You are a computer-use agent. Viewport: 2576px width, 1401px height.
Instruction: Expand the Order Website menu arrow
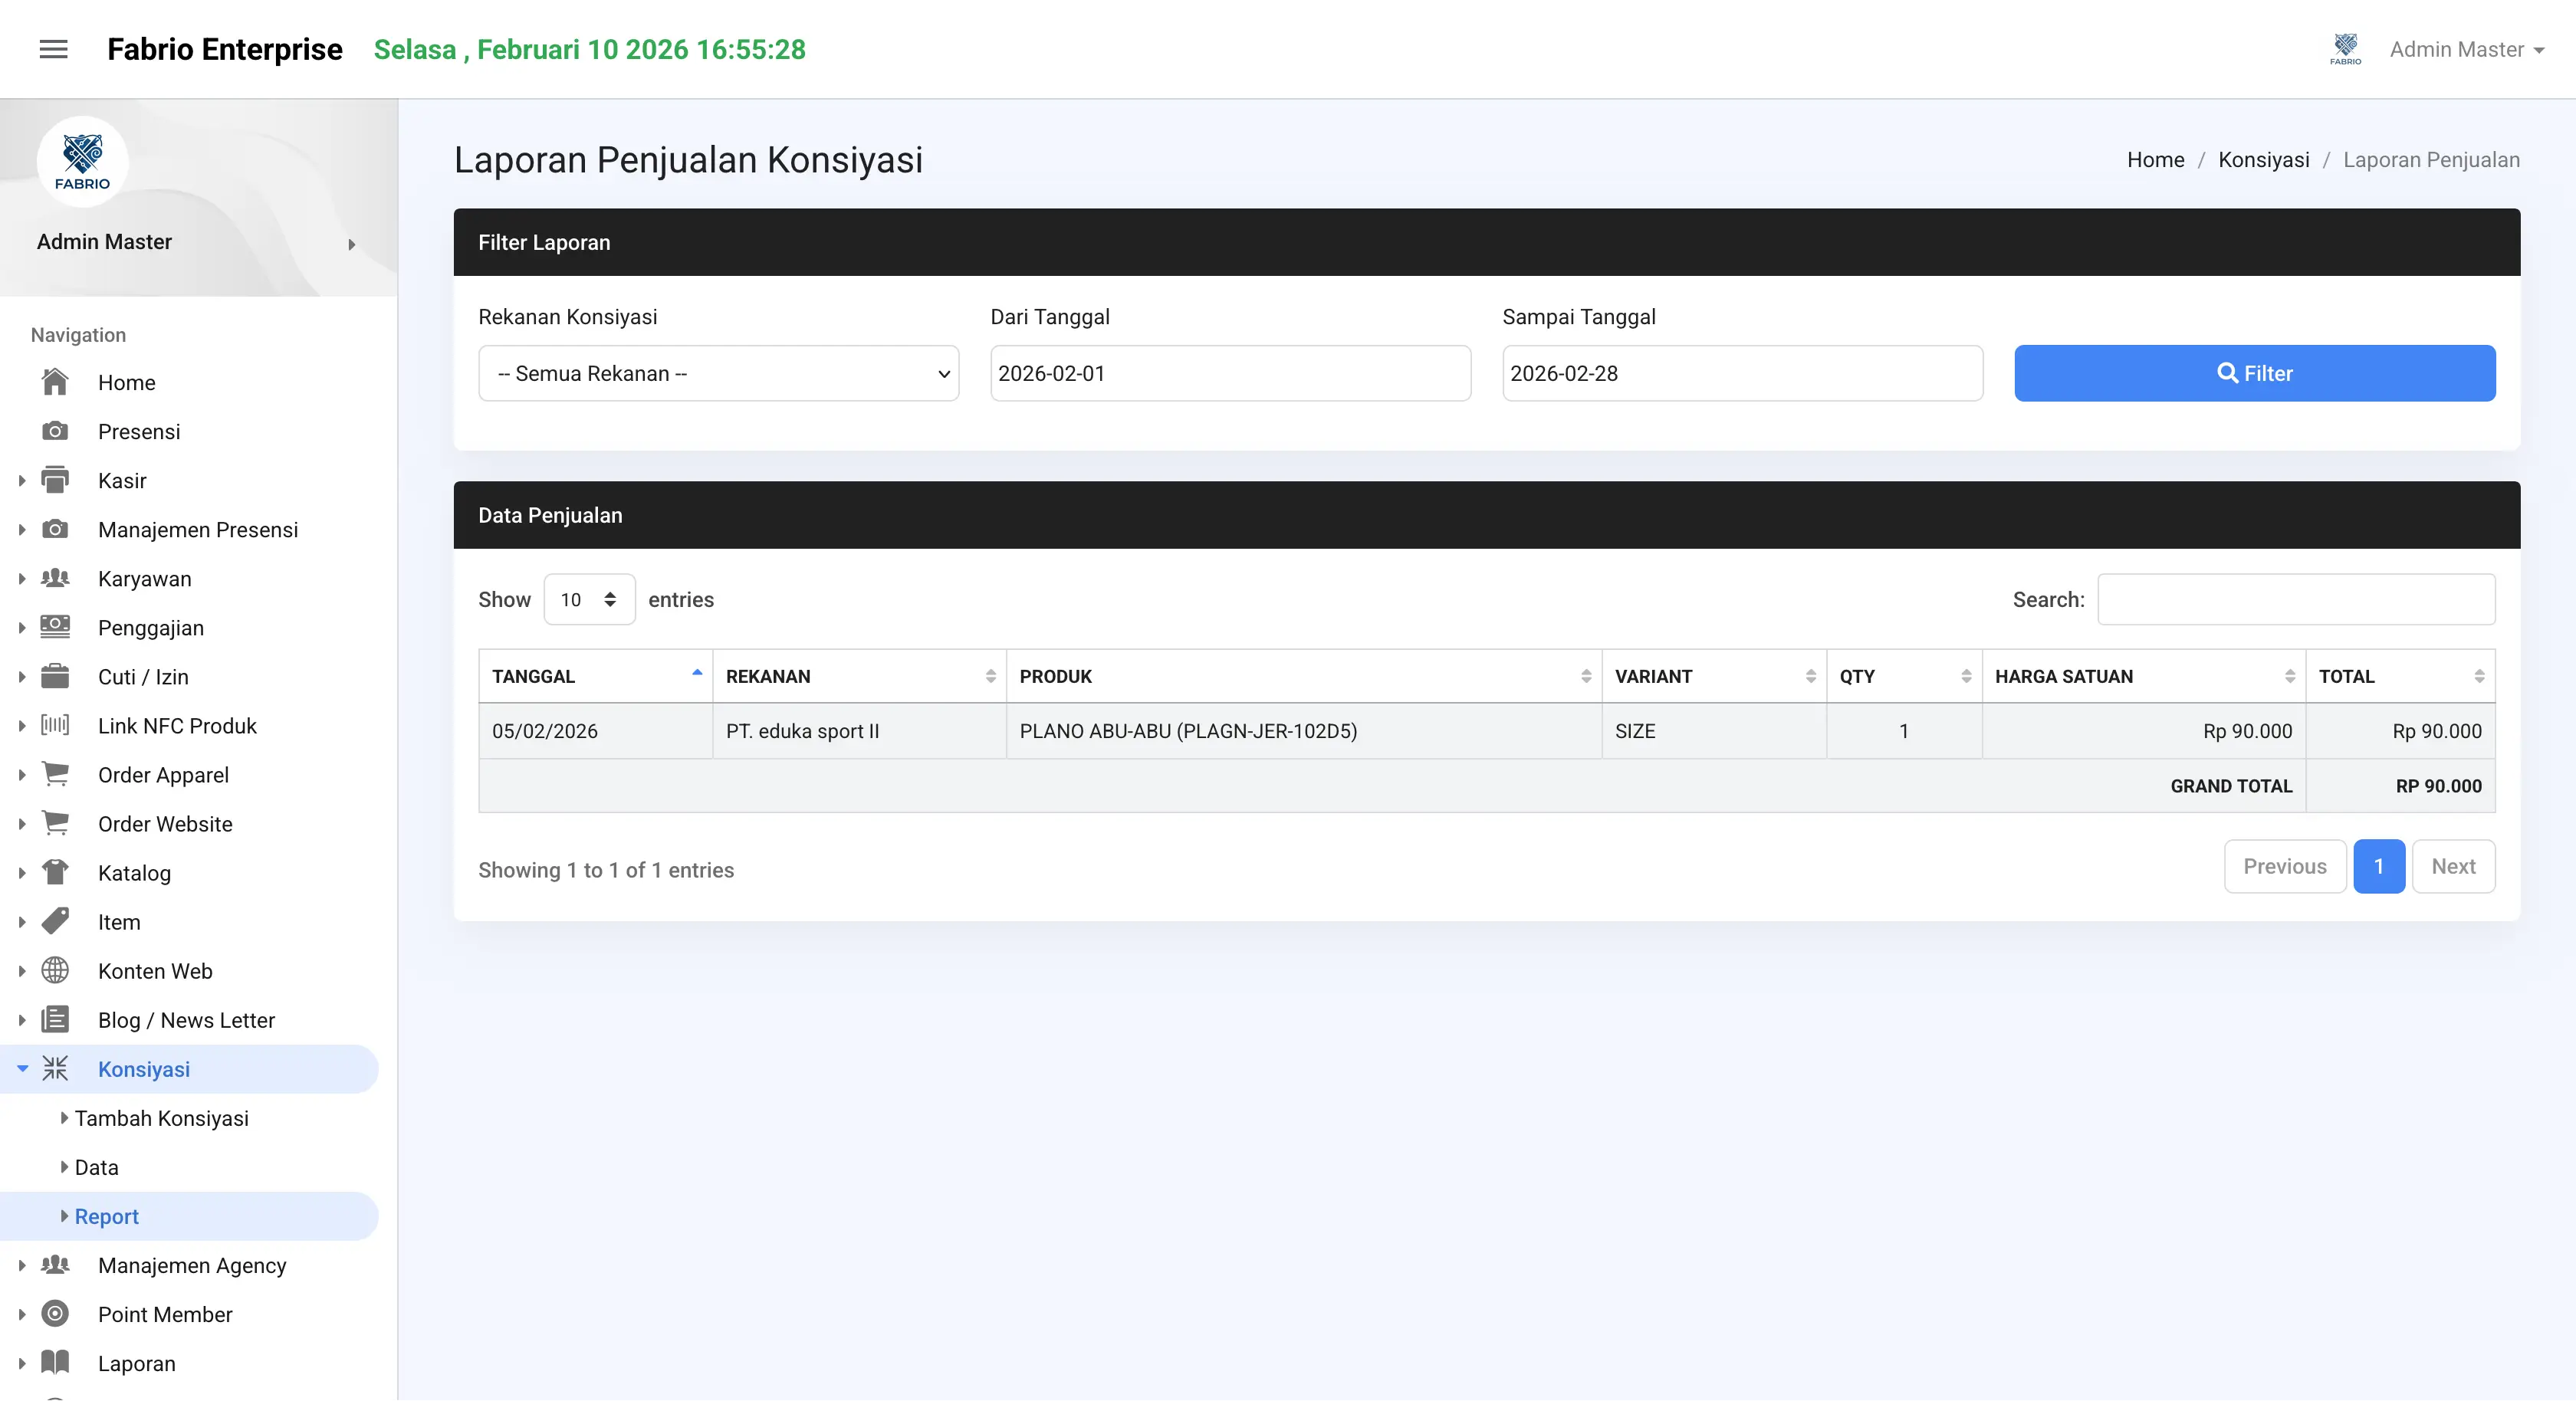(x=22, y=823)
